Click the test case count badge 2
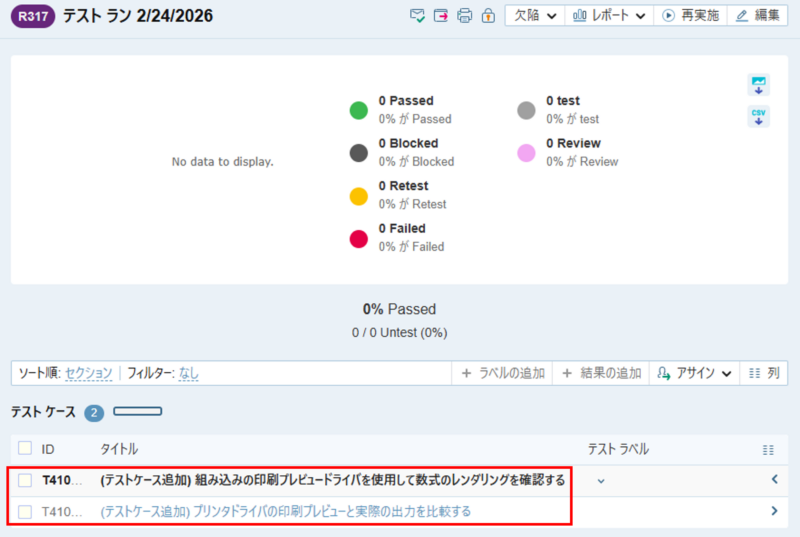The height and width of the screenshot is (537, 800). click(94, 413)
